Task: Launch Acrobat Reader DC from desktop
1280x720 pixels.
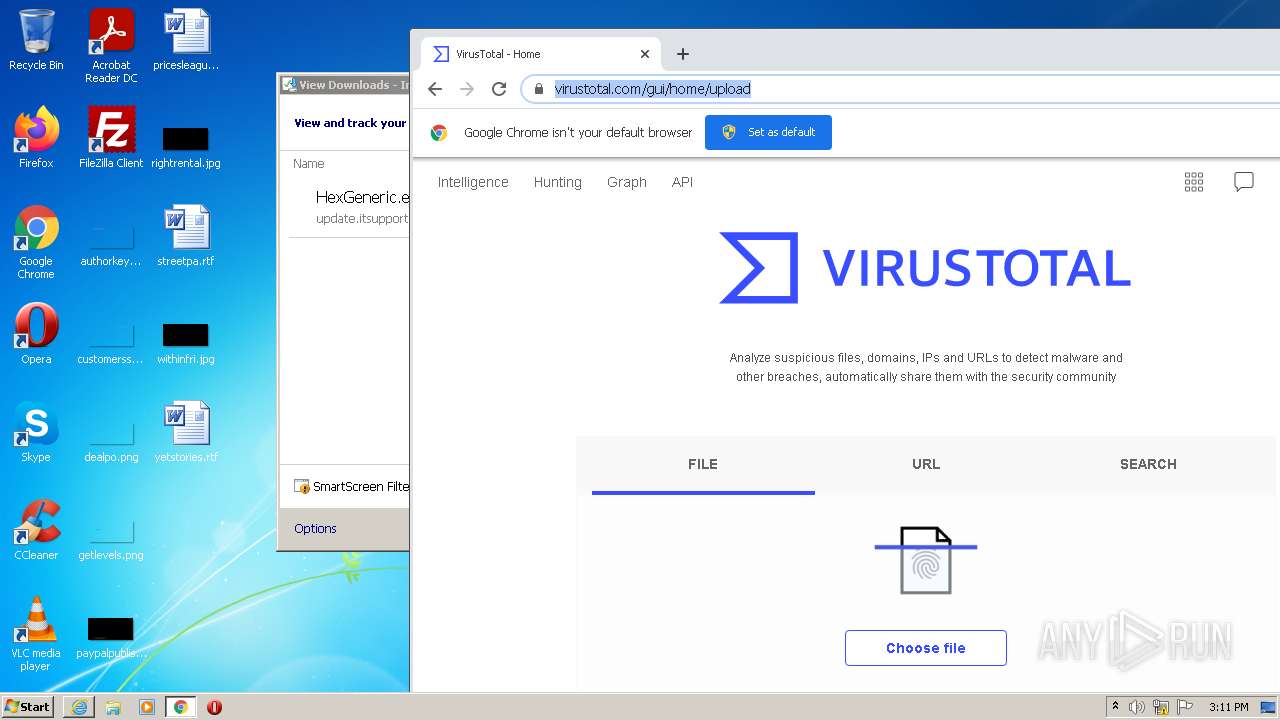Action: [111, 46]
